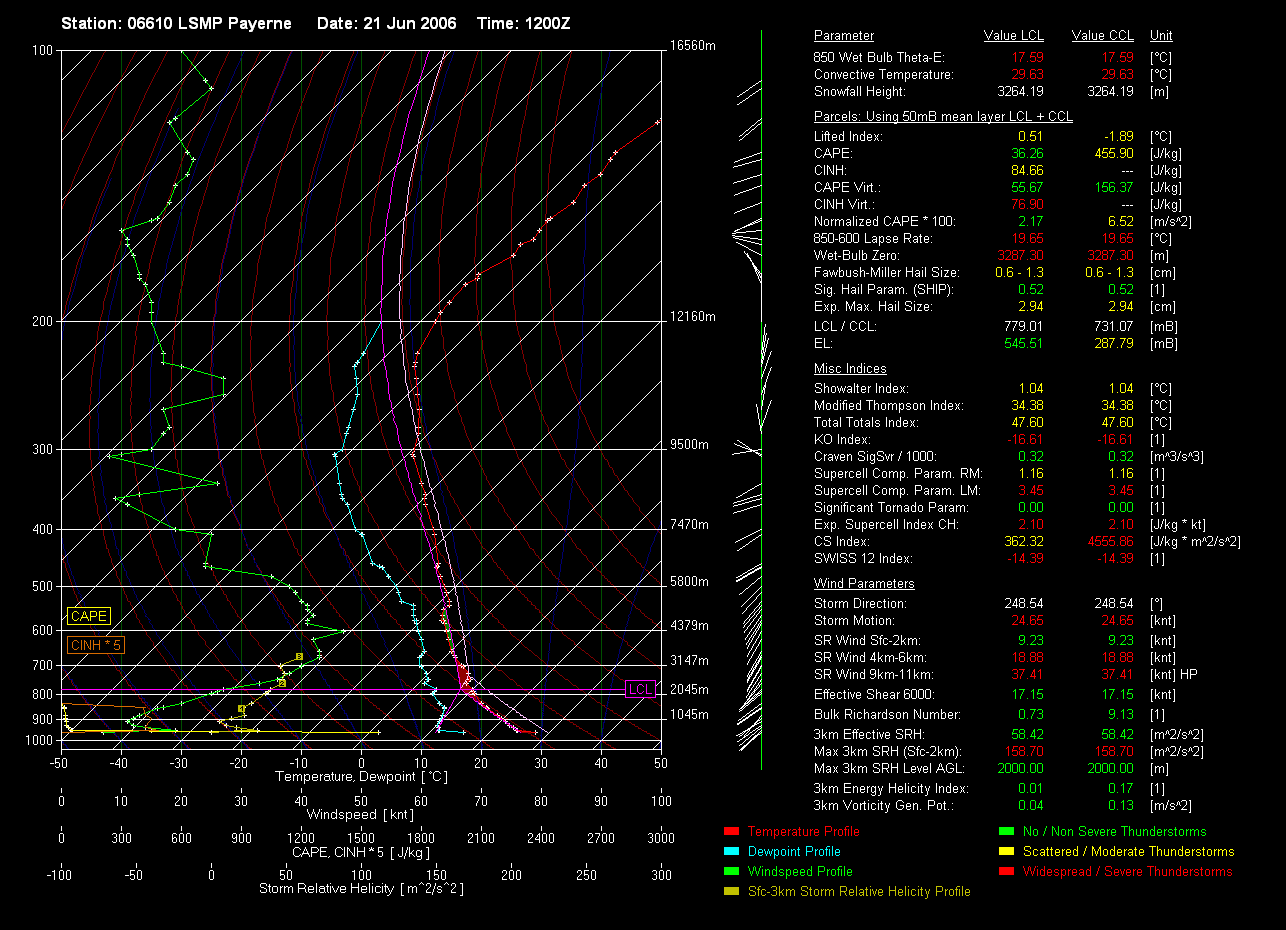Click the Parcels mean layer heading

tap(943, 117)
